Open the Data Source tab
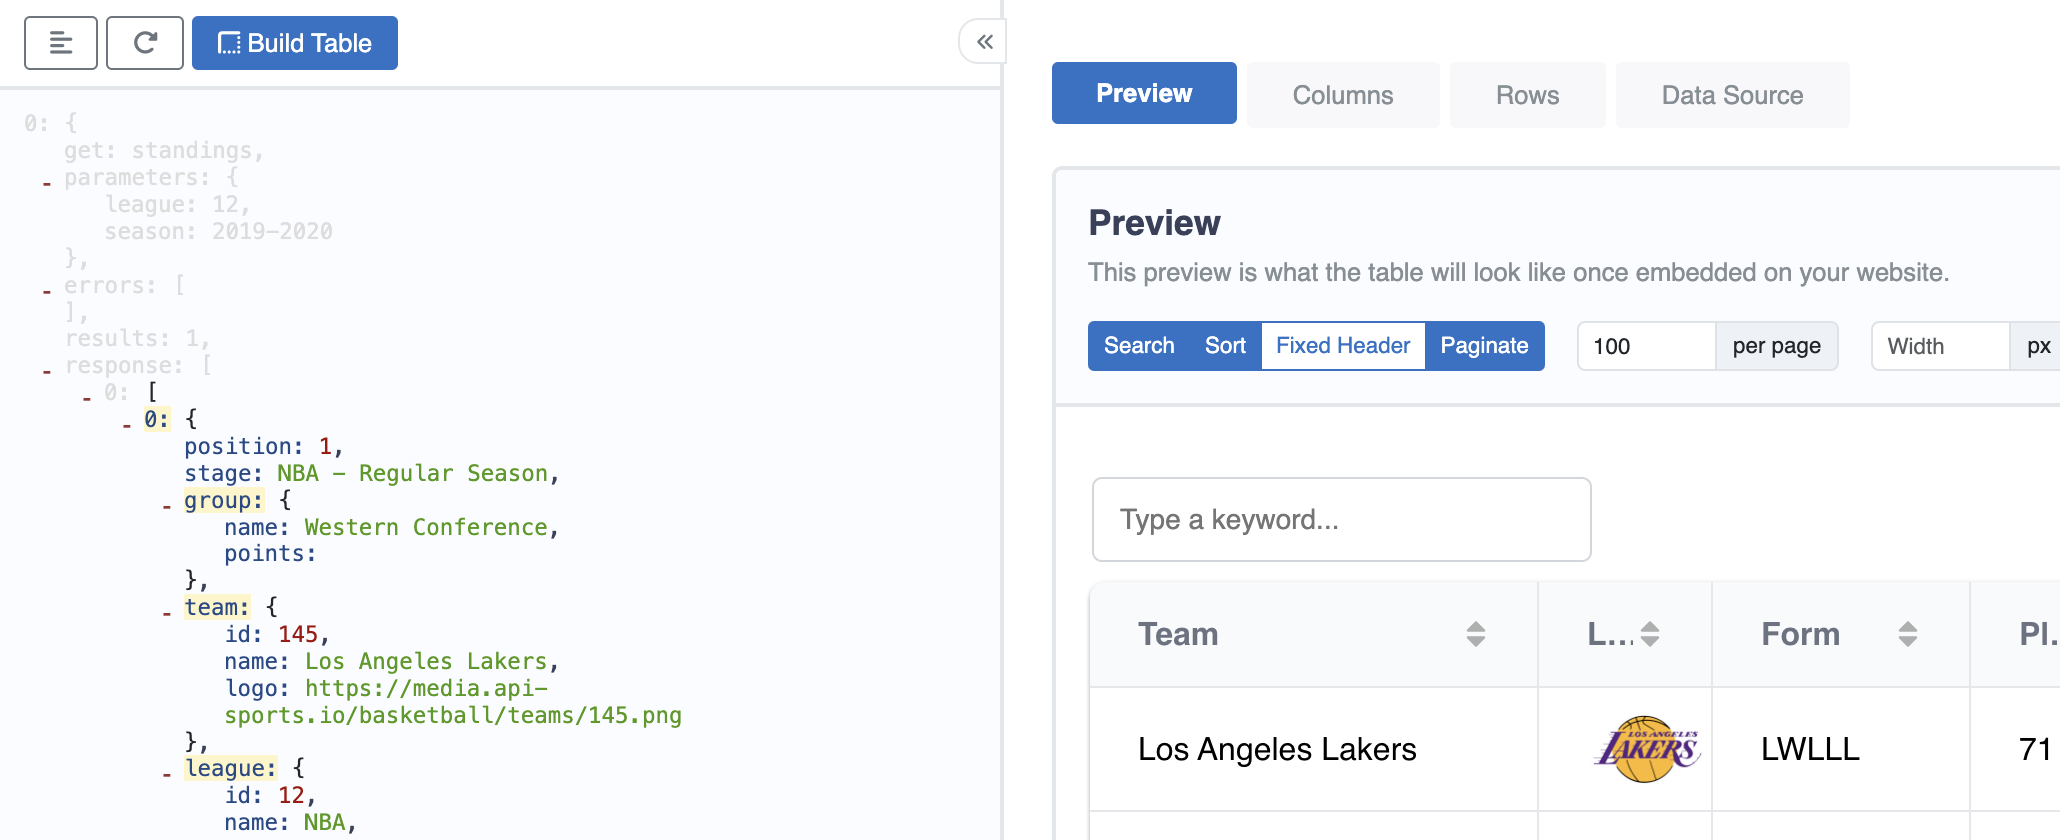This screenshot has width=2060, height=840. tap(1732, 95)
